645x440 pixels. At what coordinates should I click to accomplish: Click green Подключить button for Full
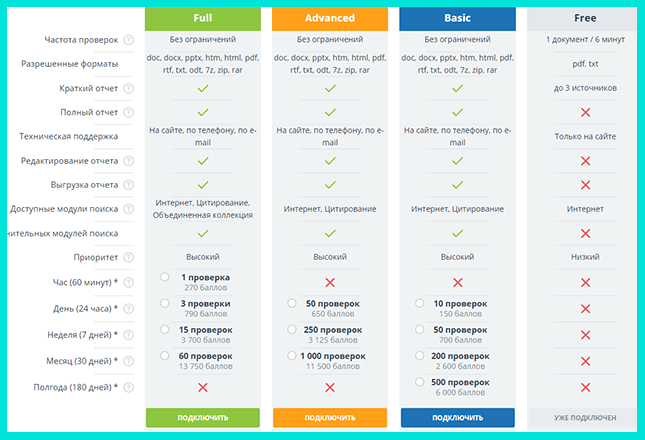click(x=203, y=417)
